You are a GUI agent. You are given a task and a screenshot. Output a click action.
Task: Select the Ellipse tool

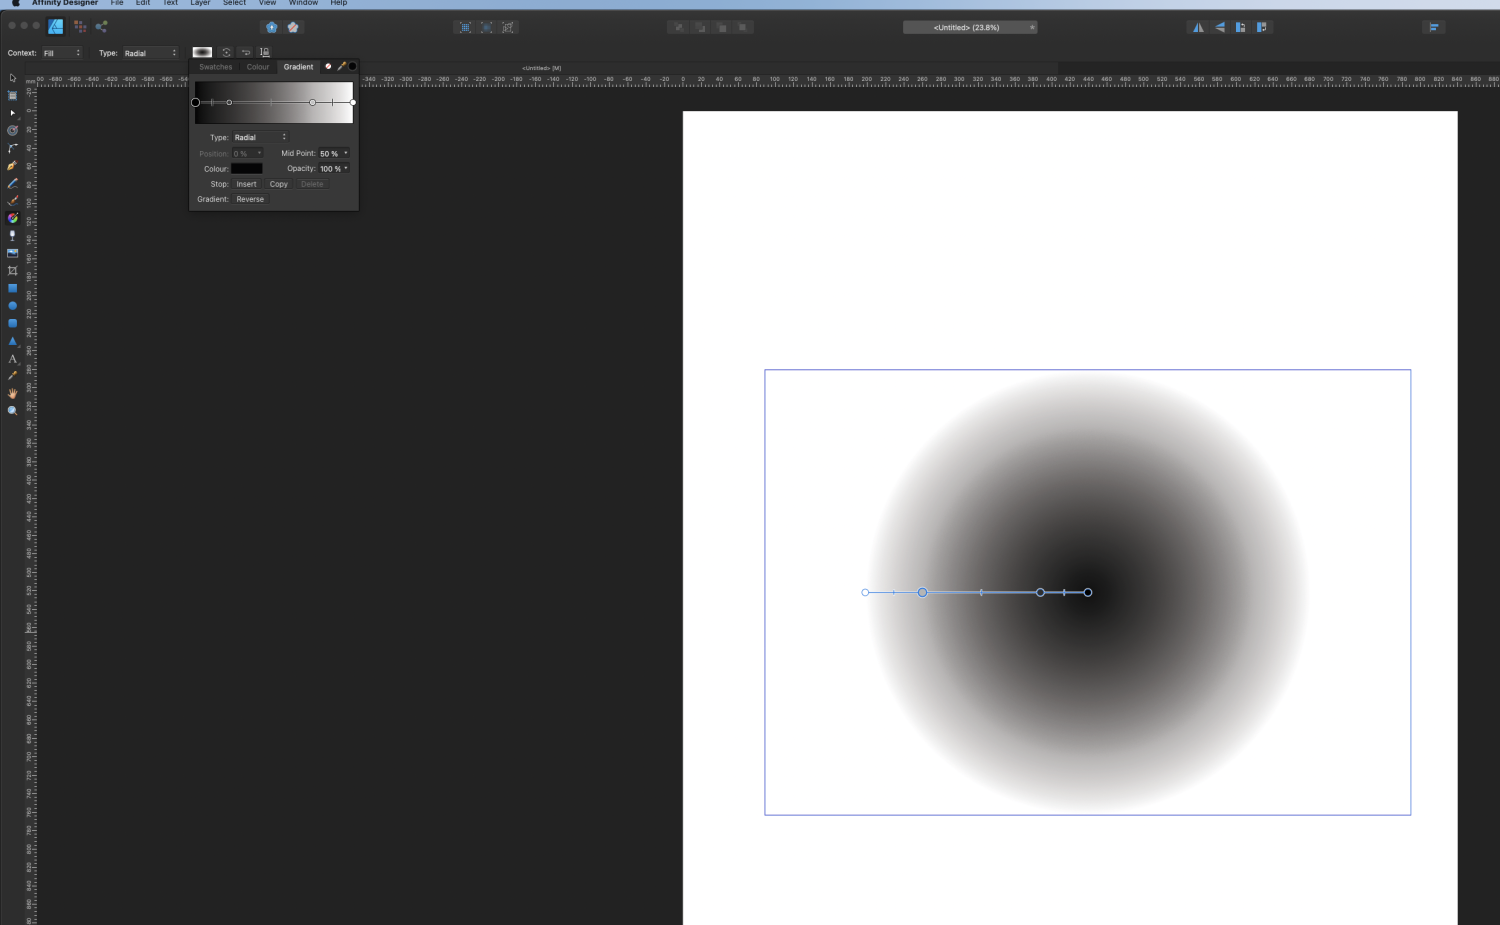coord(12,305)
